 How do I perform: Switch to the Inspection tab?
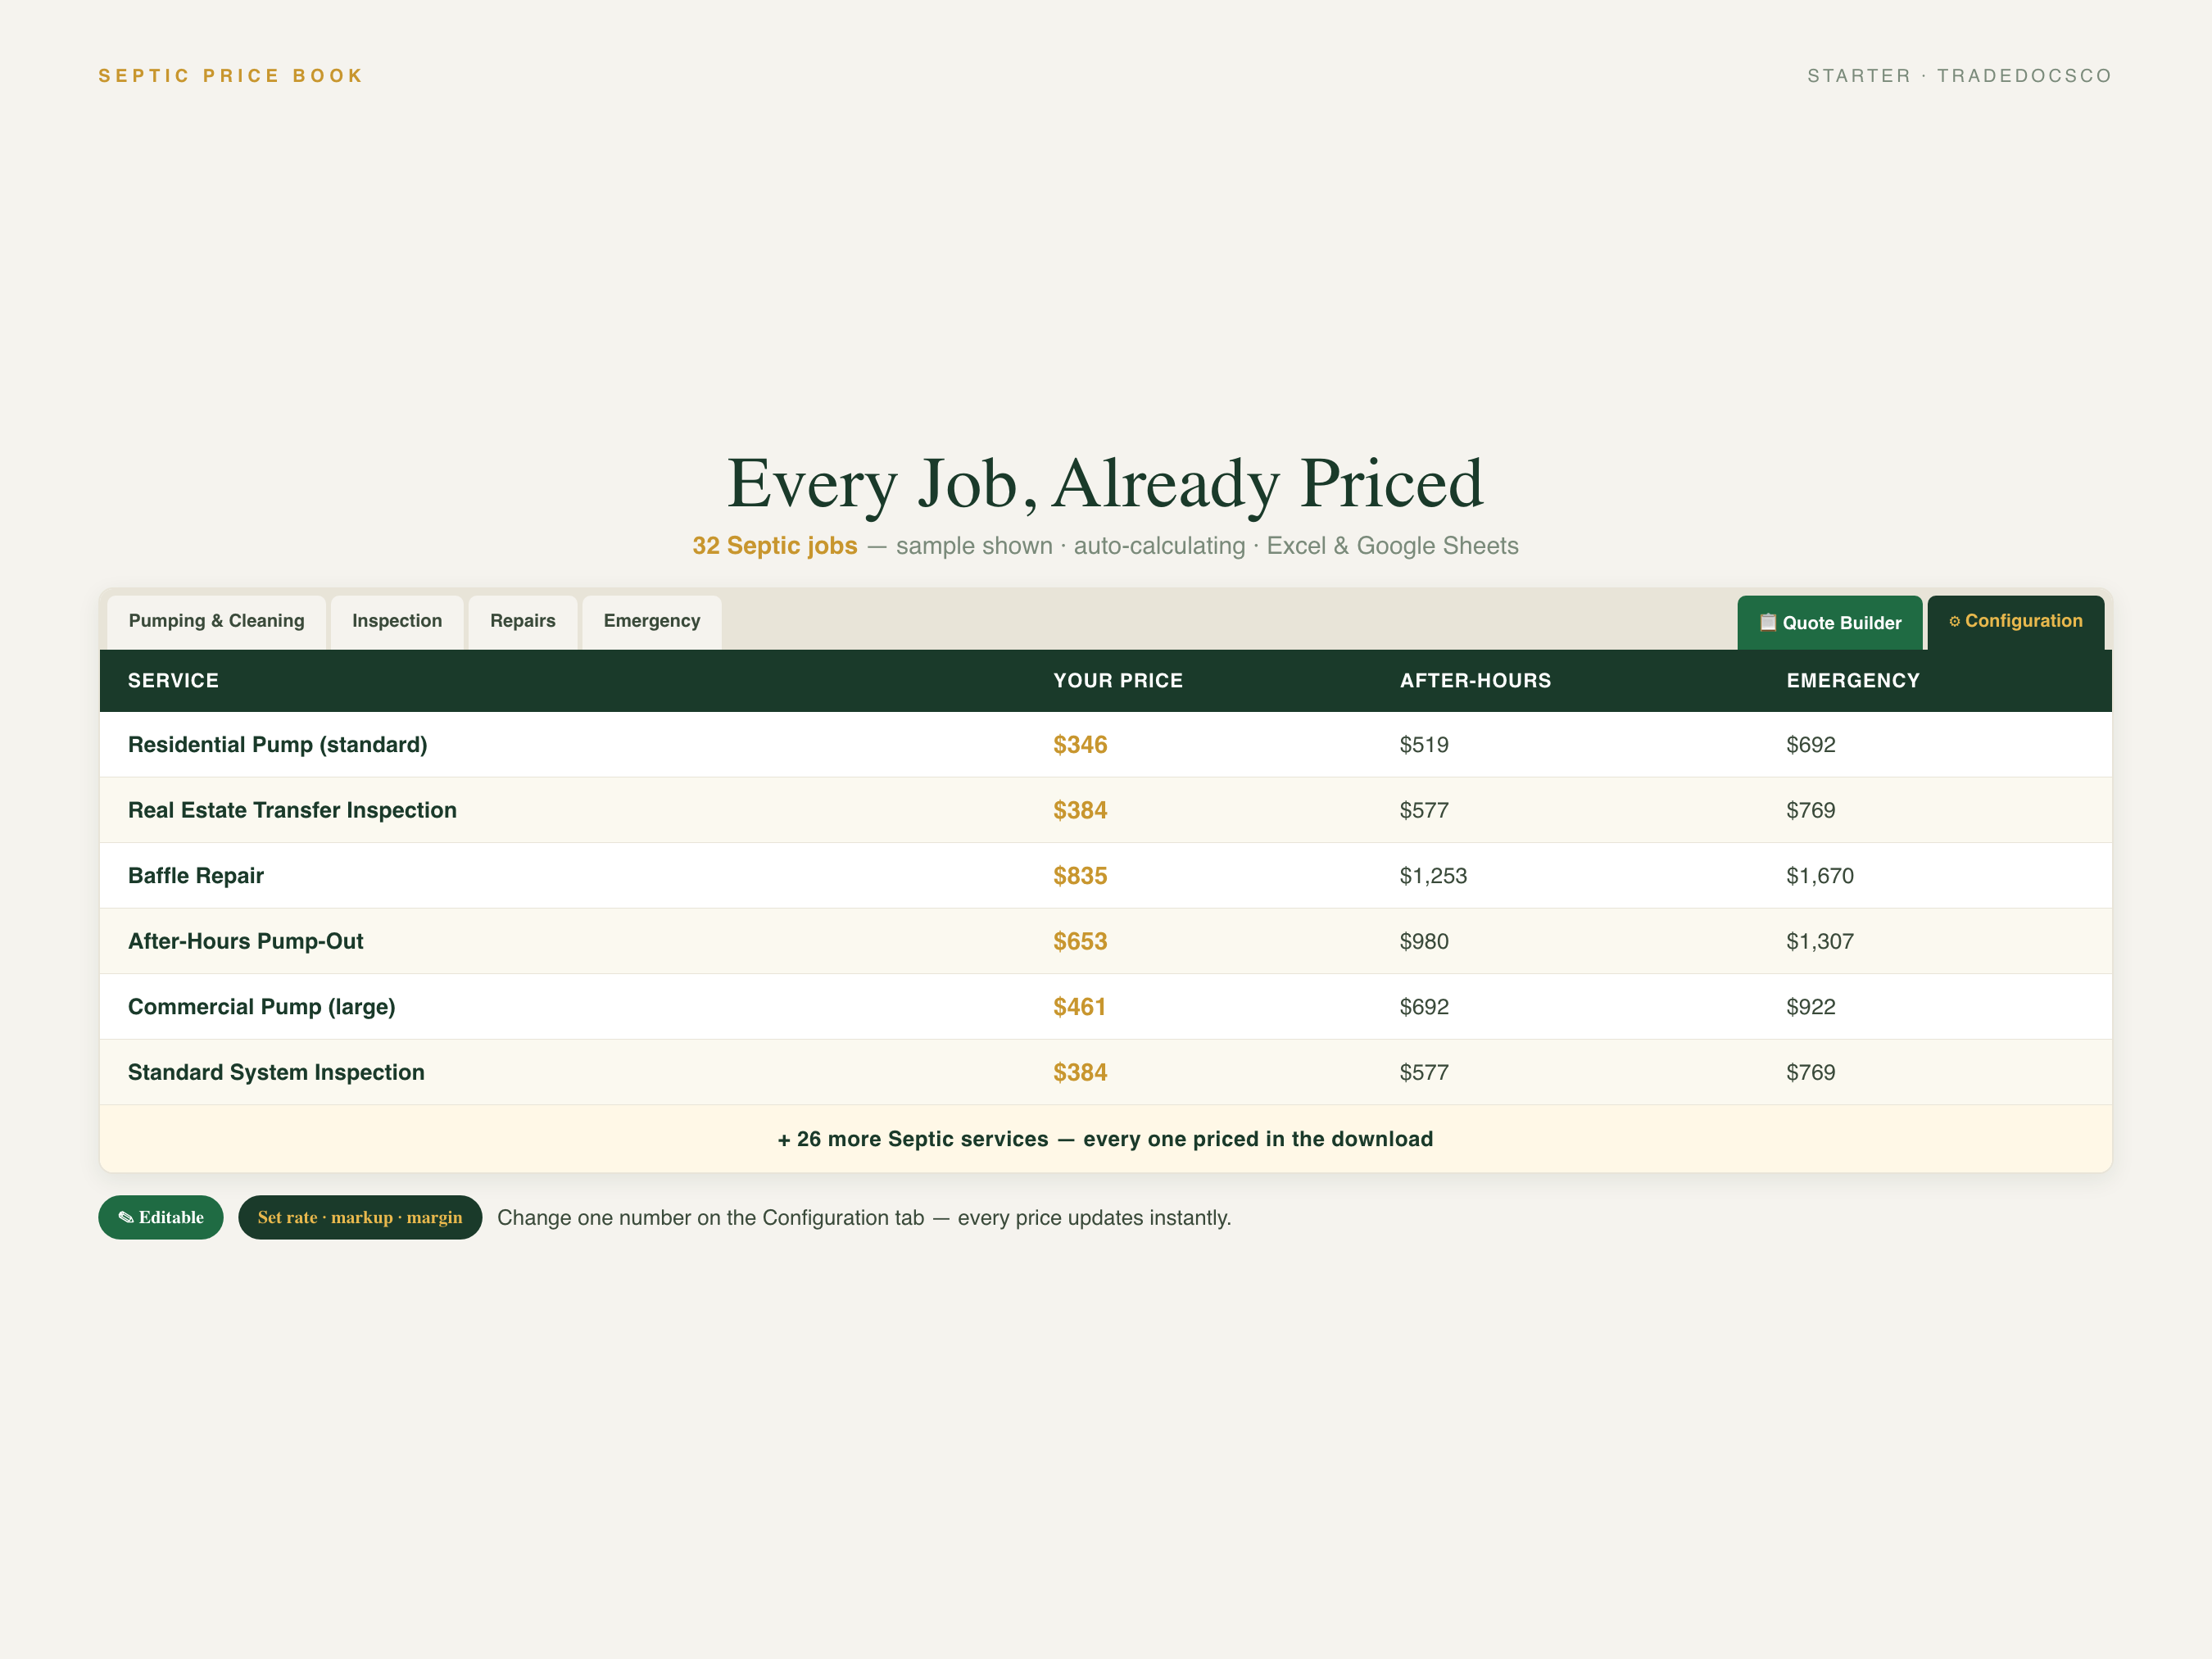(397, 622)
